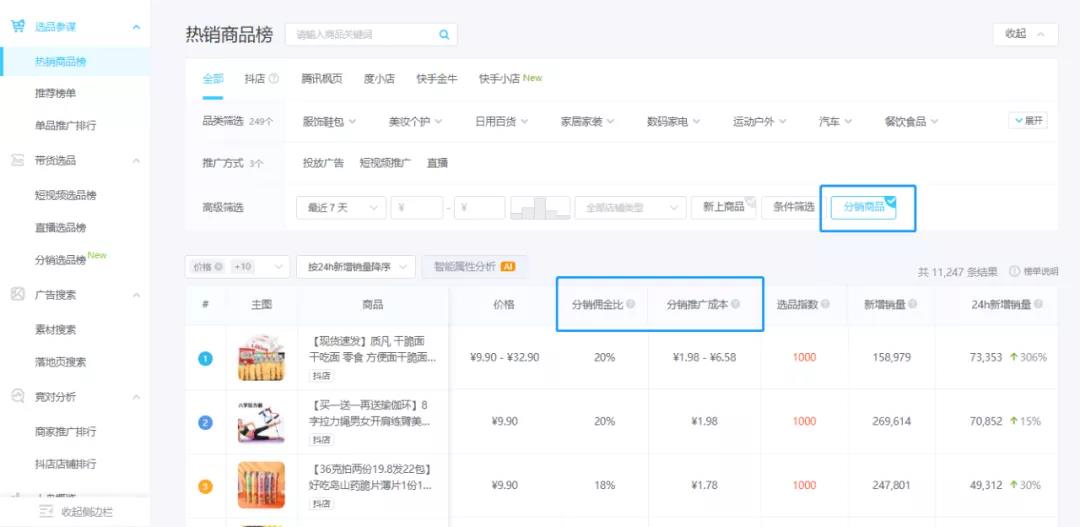This screenshot has height=527, width=1080.
Task: Open the 全部店铺类型 dropdown
Action: (x=630, y=207)
